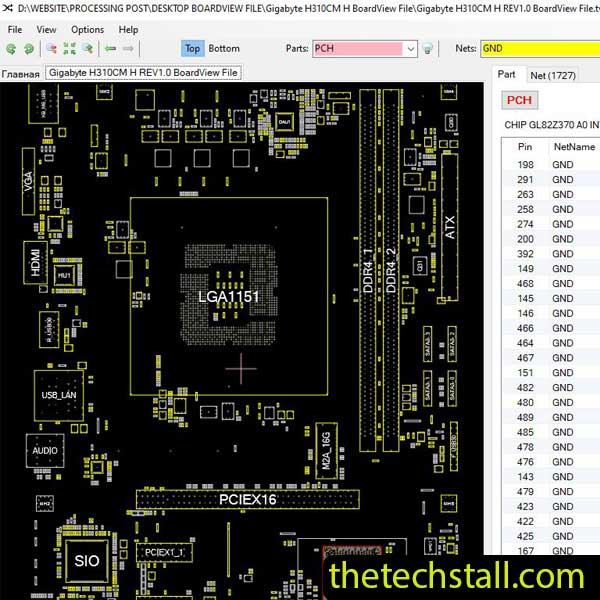
Task: Click the forward arrow icon in toolbar
Action: [x=129, y=48]
